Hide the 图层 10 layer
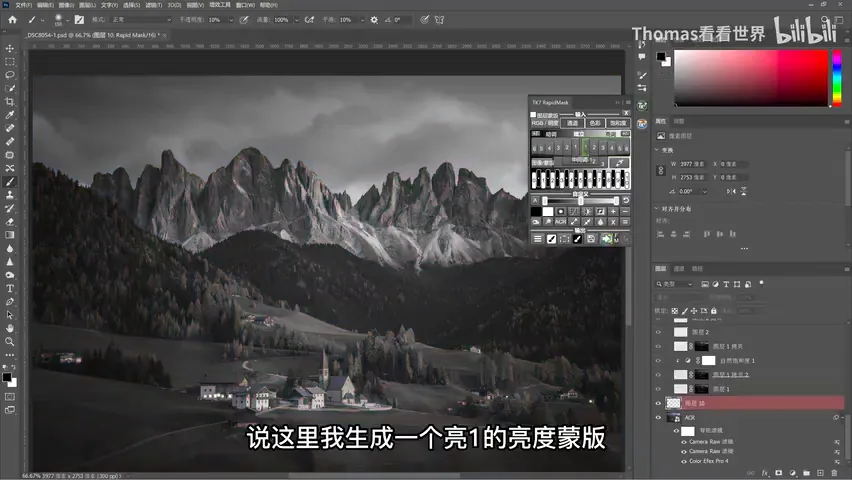 click(x=658, y=403)
